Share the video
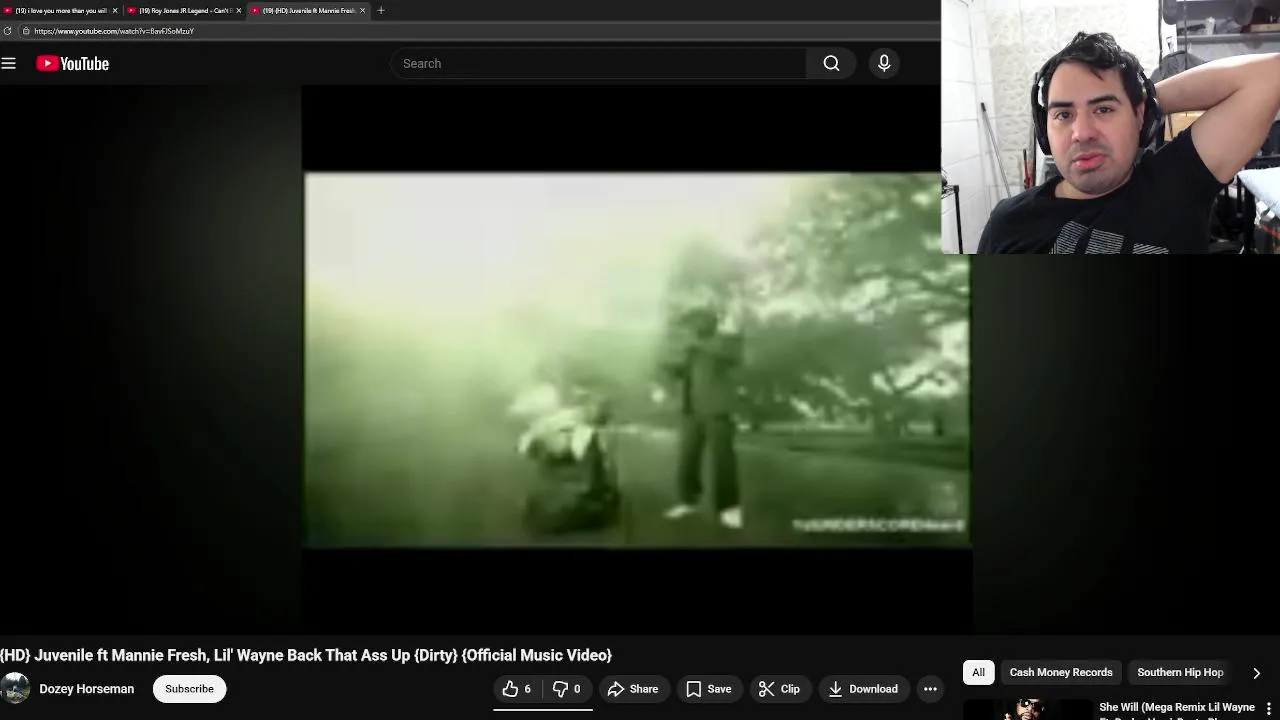The image size is (1280, 720). point(633,689)
